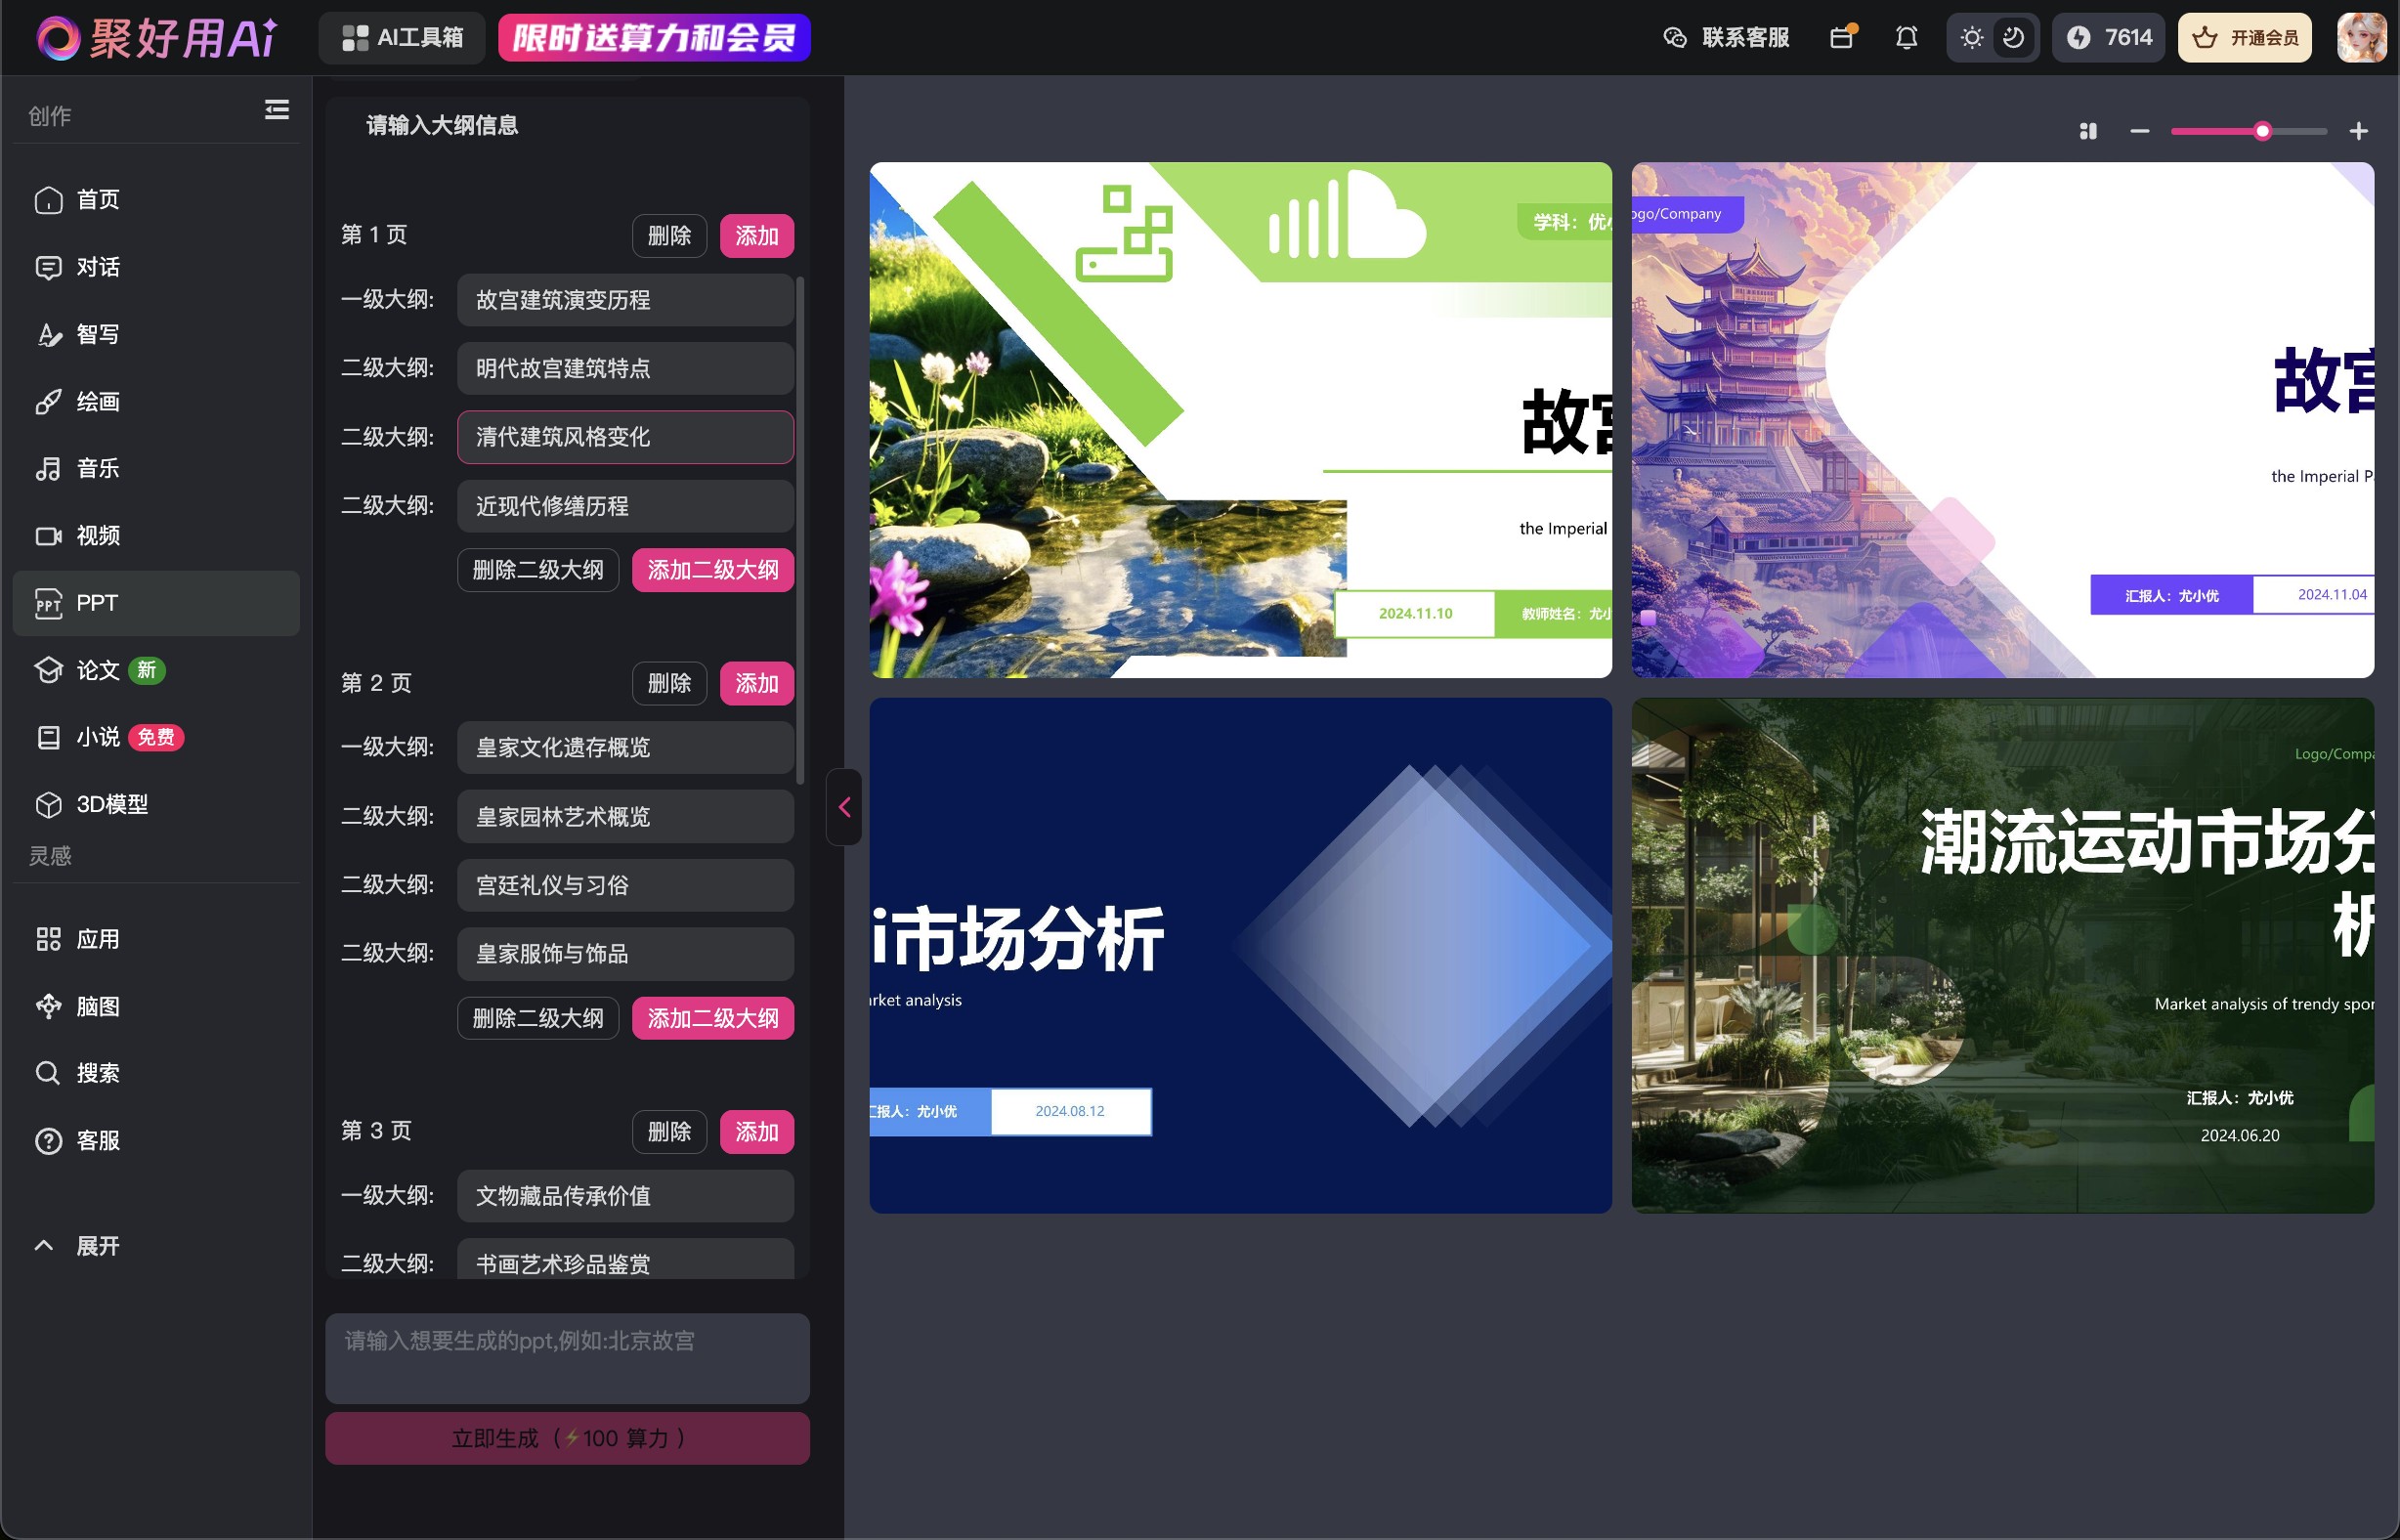
Task: Click the user avatar picture
Action: pyautogui.click(x=2361, y=38)
